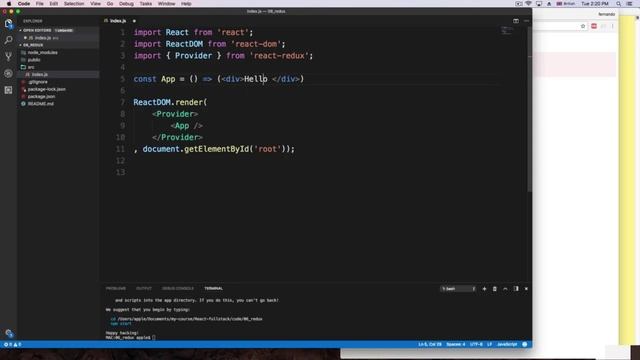
Task: Open the Manage gear at the activity bar bottom
Action: (x=9, y=333)
